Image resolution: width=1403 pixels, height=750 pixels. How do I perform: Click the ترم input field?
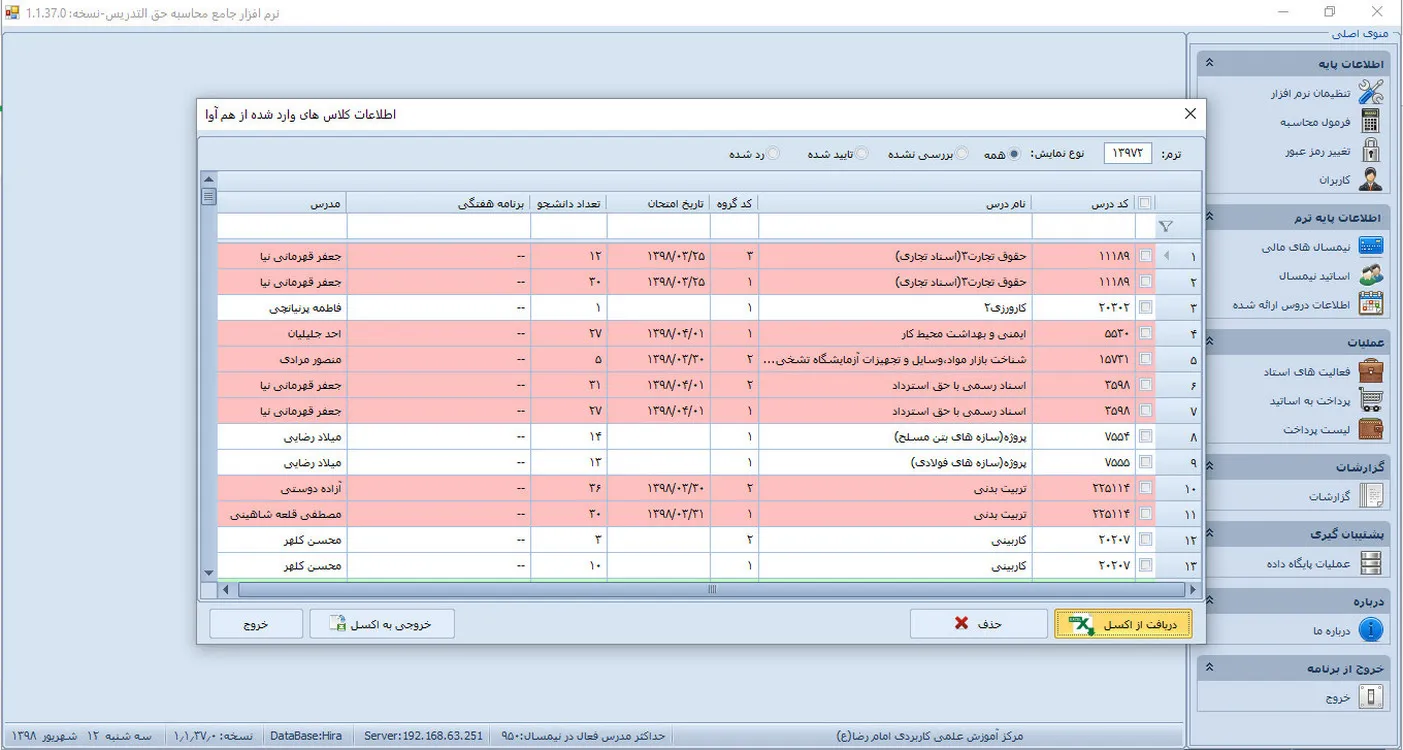click(1127, 154)
